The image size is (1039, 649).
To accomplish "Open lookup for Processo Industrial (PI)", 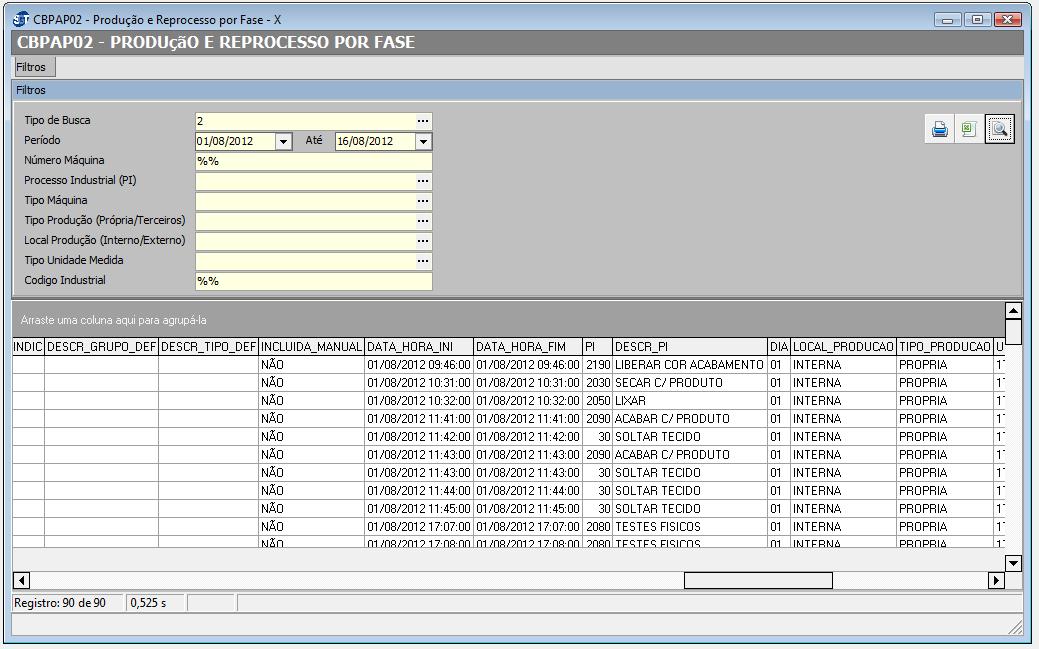I will pos(423,181).
